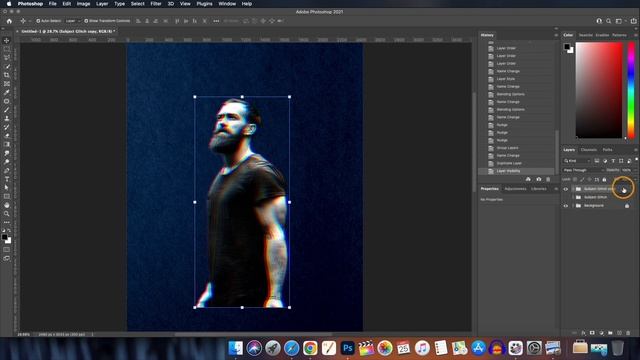Select Group Layers history state
This screenshot has width=640, height=360.
point(507,148)
